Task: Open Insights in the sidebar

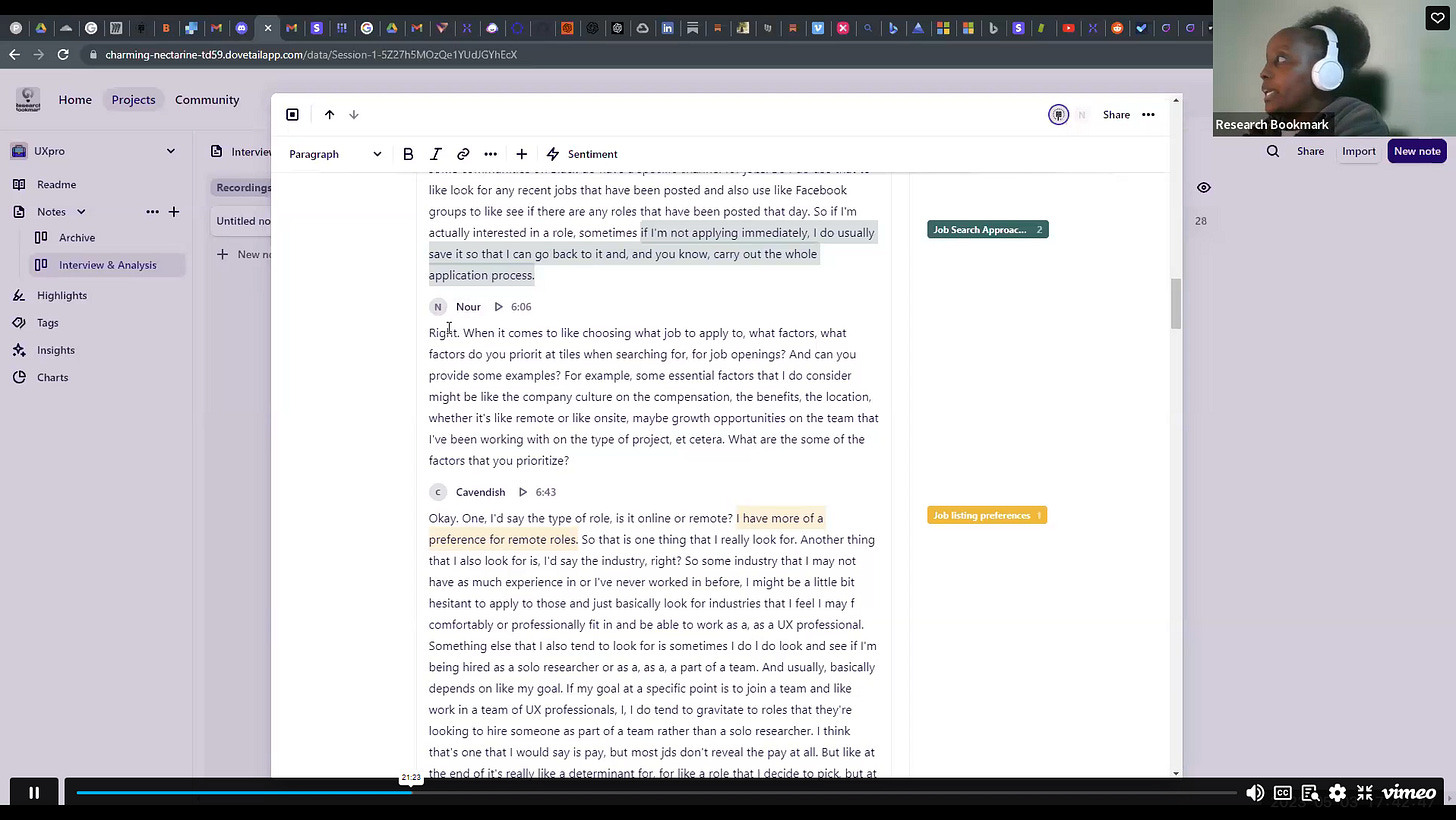Action: pos(56,350)
